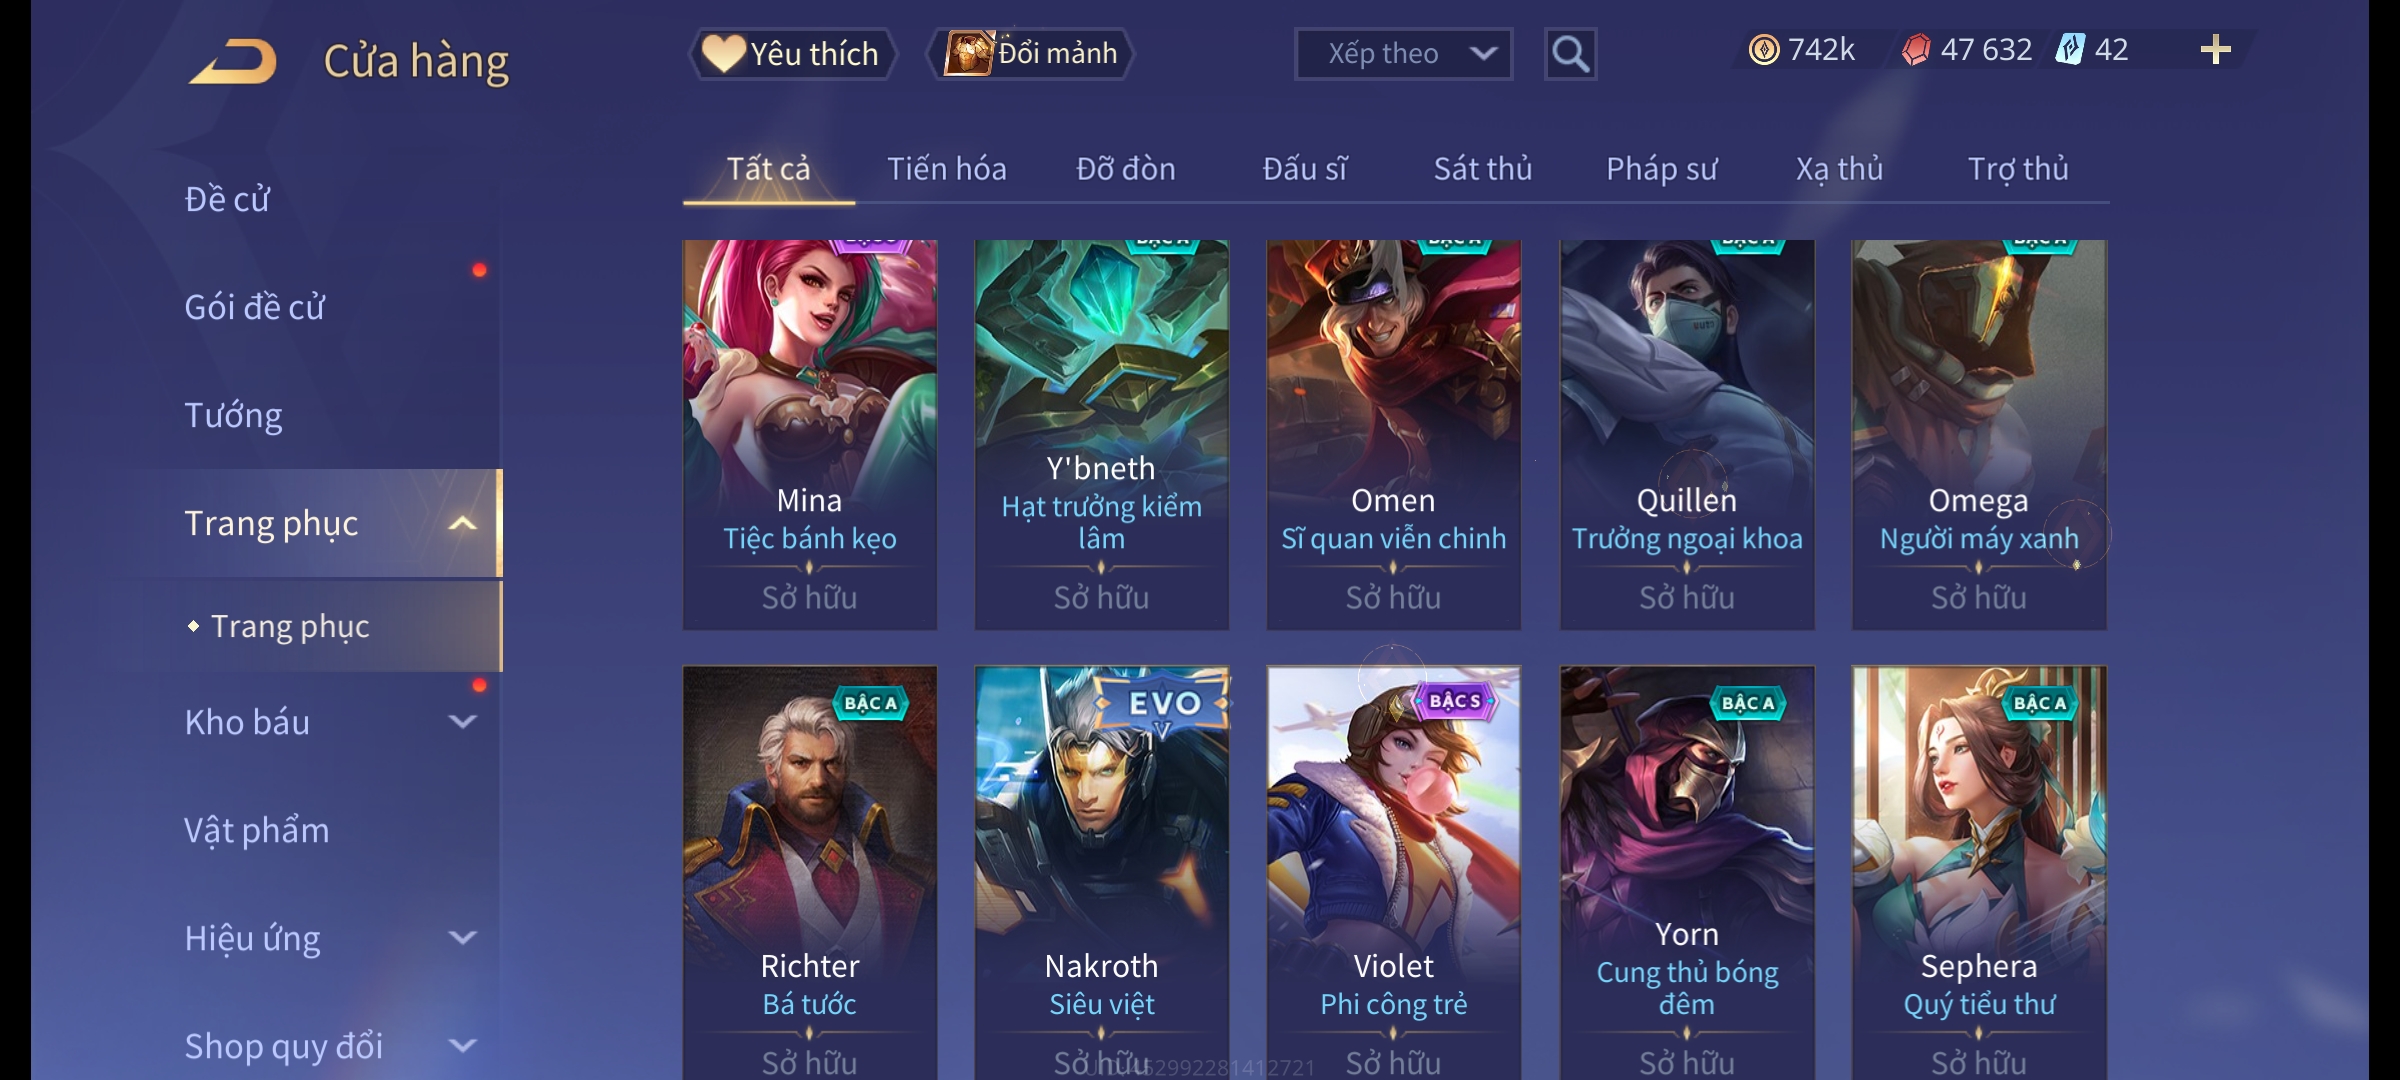Viewport: 2400px width, 1080px height.
Task: Tap the red ruby currency icon
Action: tap(1916, 50)
